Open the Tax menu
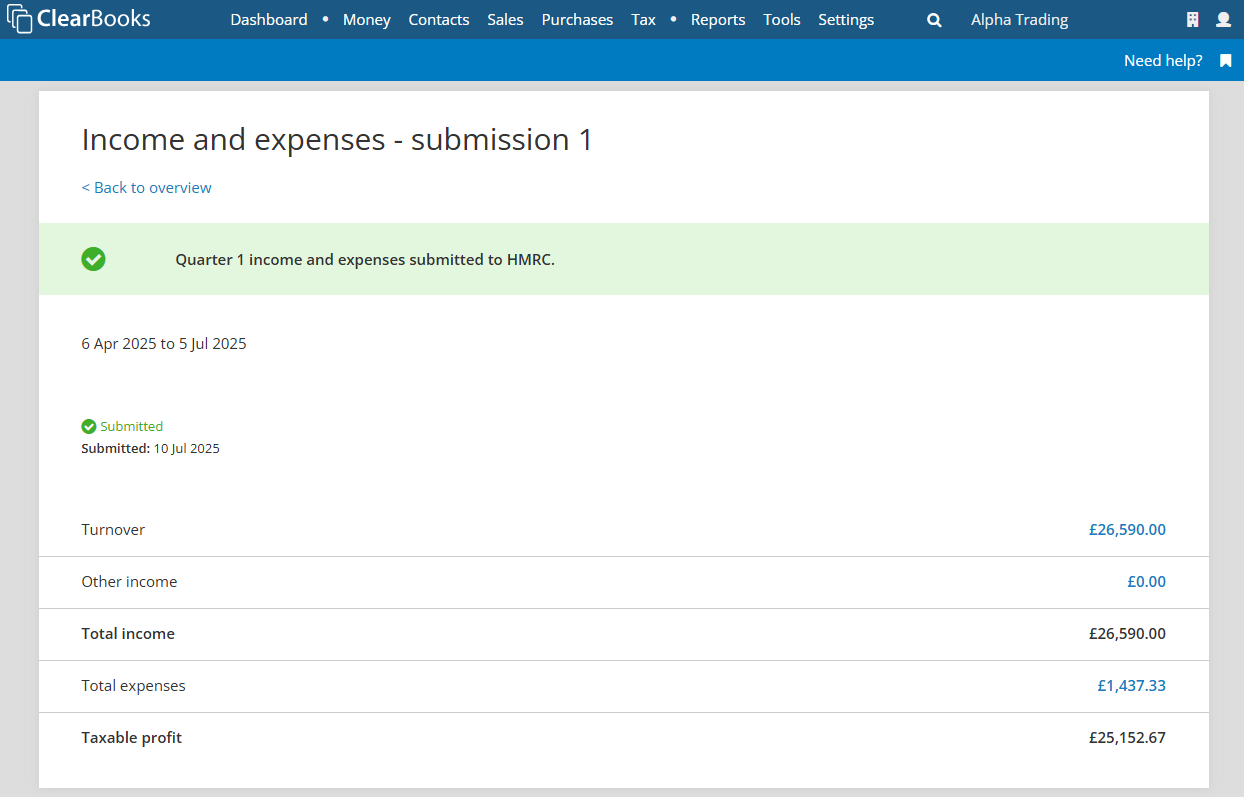 pos(644,20)
